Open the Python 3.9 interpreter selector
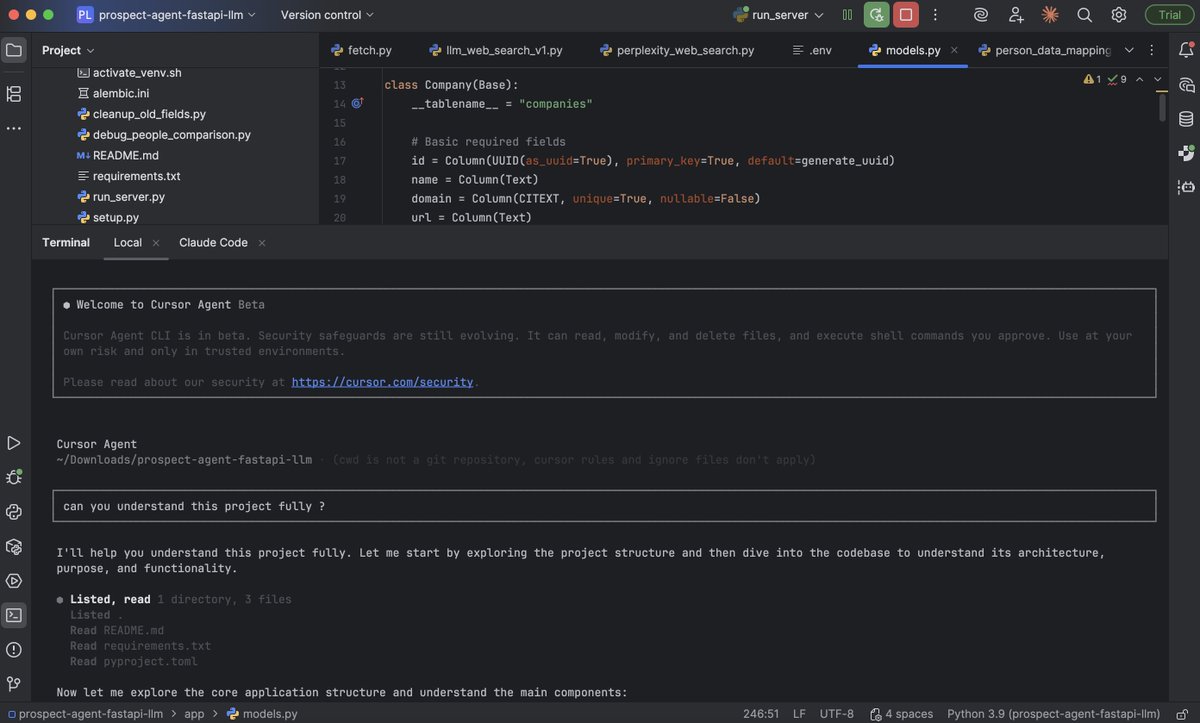This screenshot has width=1200, height=723. [x=1054, y=714]
